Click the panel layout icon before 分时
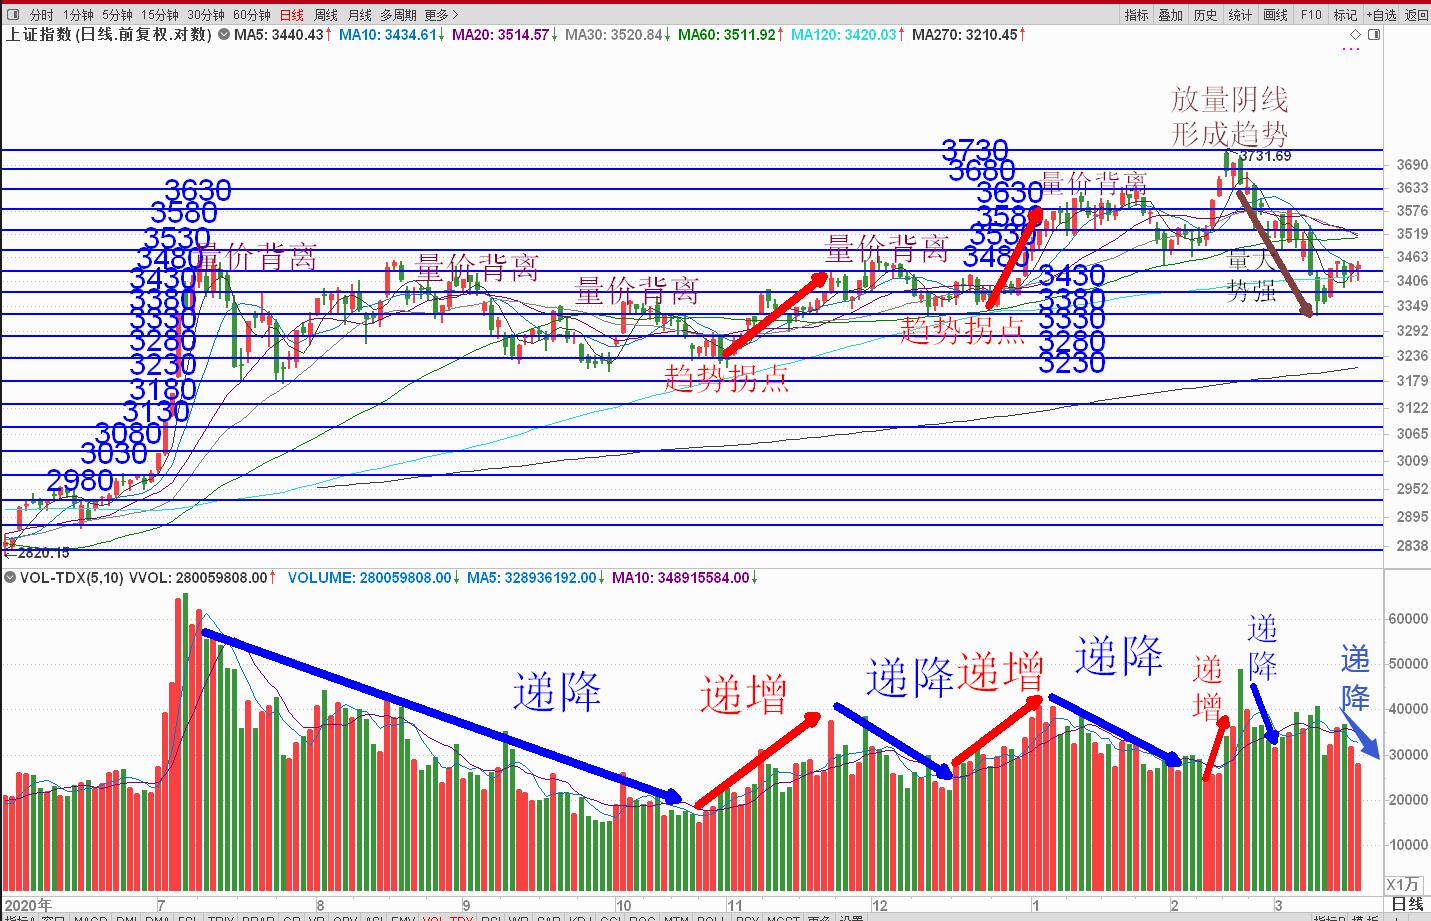This screenshot has height=921, width=1431. [x=14, y=15]
